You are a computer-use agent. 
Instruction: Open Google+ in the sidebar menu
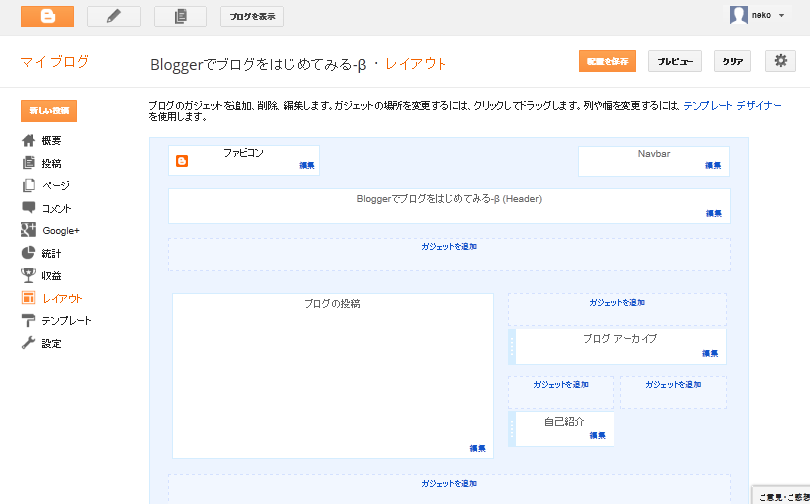[x=61, y=231]
